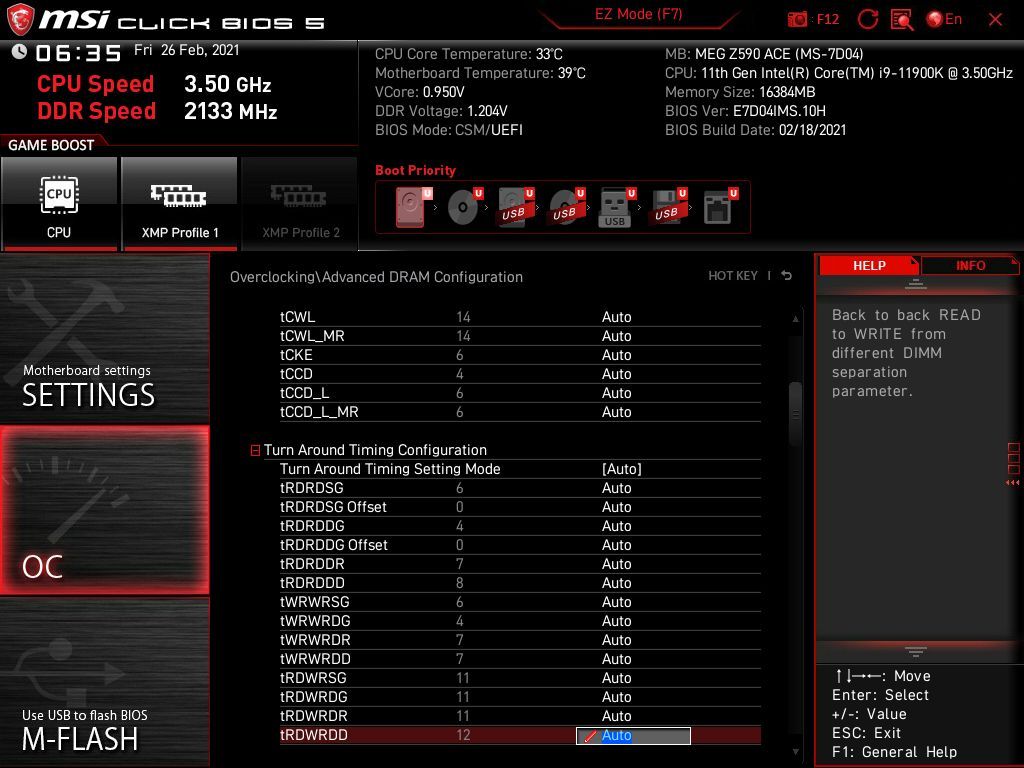Screen dimensions: 1024x768
Task: Select the USB floppy boot priority device
Action: pyautogui.click(x=668, y=207)
